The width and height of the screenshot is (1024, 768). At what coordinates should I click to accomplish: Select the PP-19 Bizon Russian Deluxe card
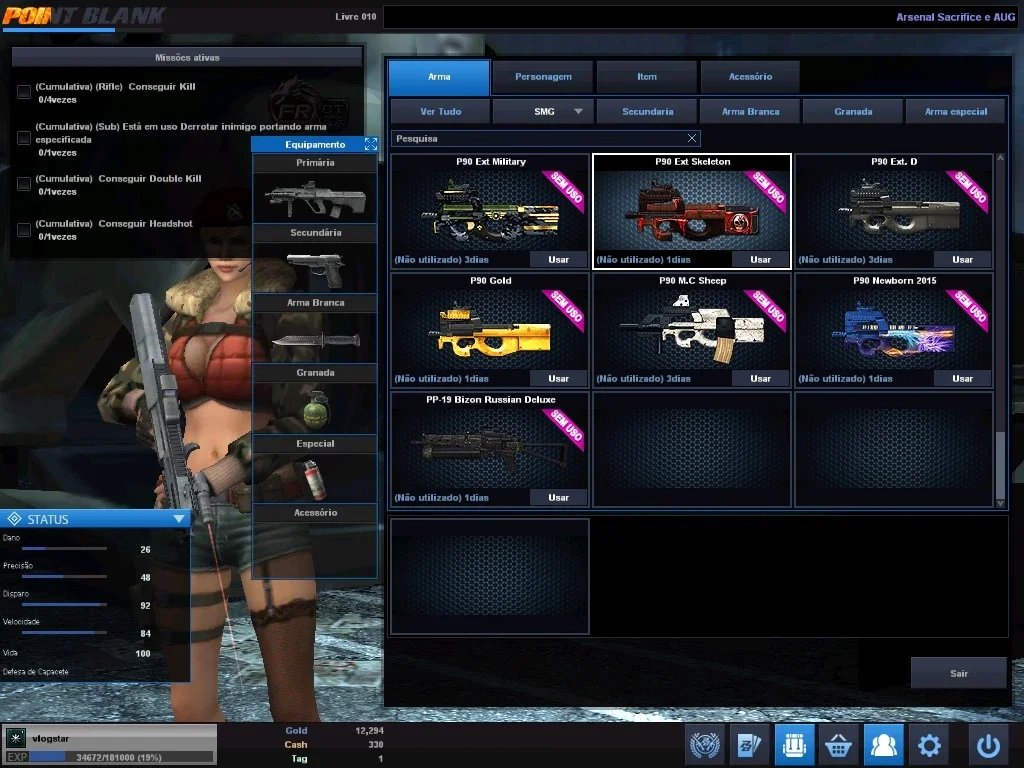pyautogui.click(x=490, y=449)
